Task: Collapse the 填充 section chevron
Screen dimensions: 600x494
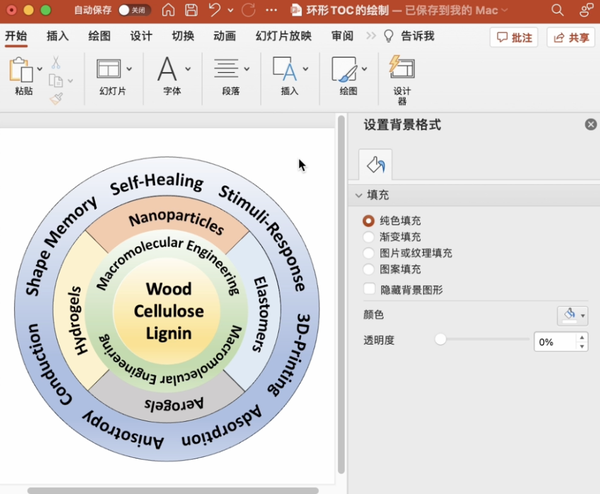Action: (359, 195)
